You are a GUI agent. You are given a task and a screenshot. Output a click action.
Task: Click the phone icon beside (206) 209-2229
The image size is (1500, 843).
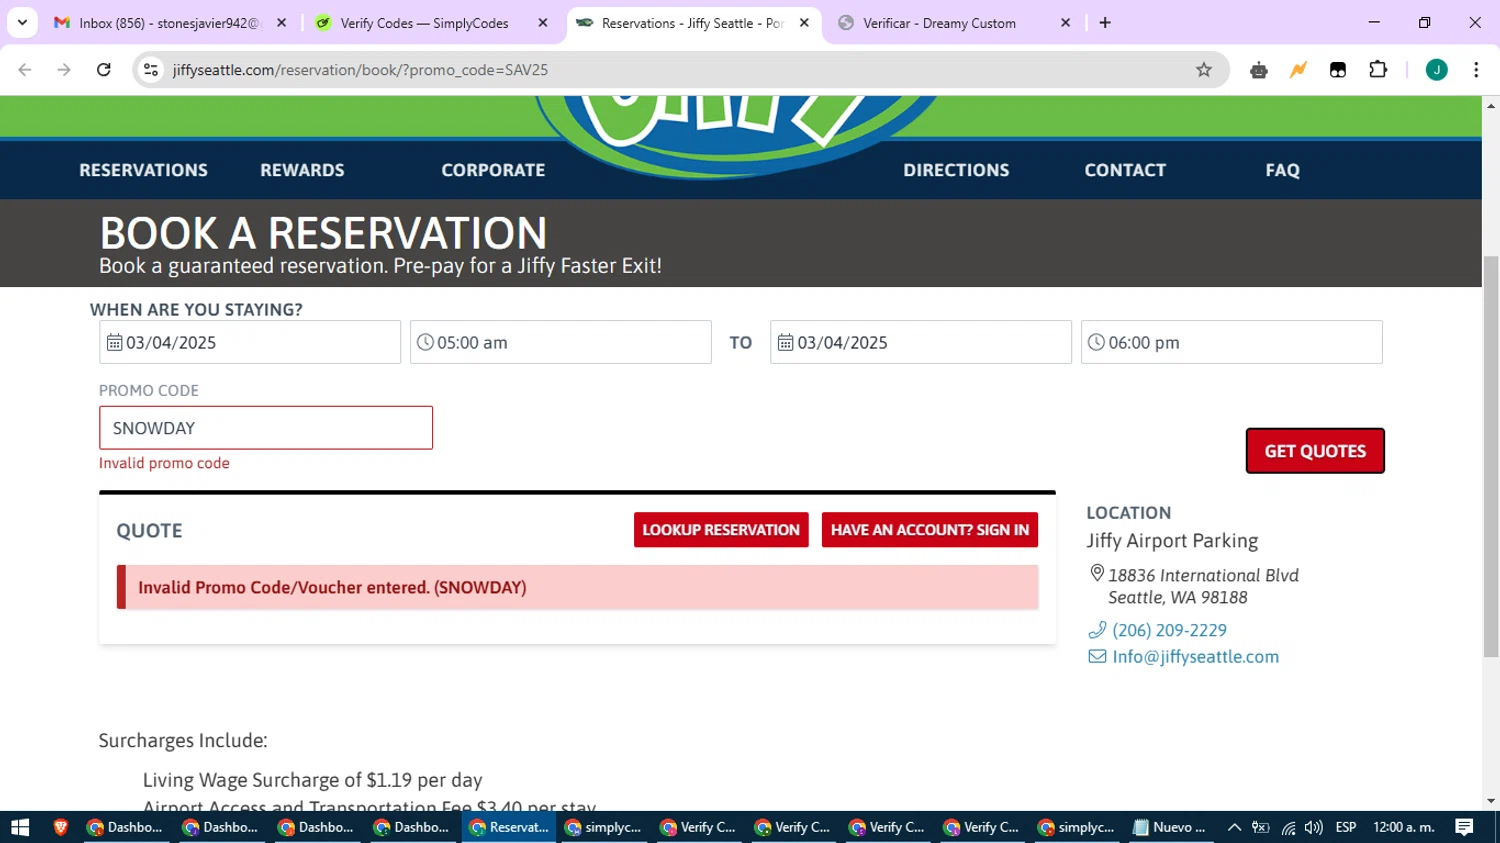pyautogui.click(x=1097, y=630)
